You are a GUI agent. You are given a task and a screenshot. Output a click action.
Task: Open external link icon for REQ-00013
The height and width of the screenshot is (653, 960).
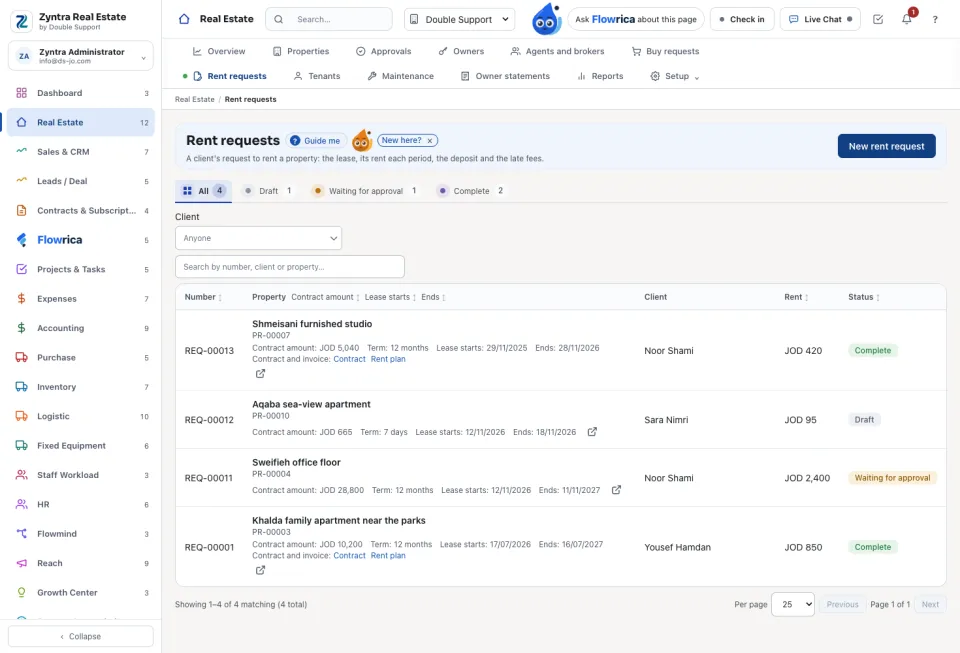[x=260, y=373]
